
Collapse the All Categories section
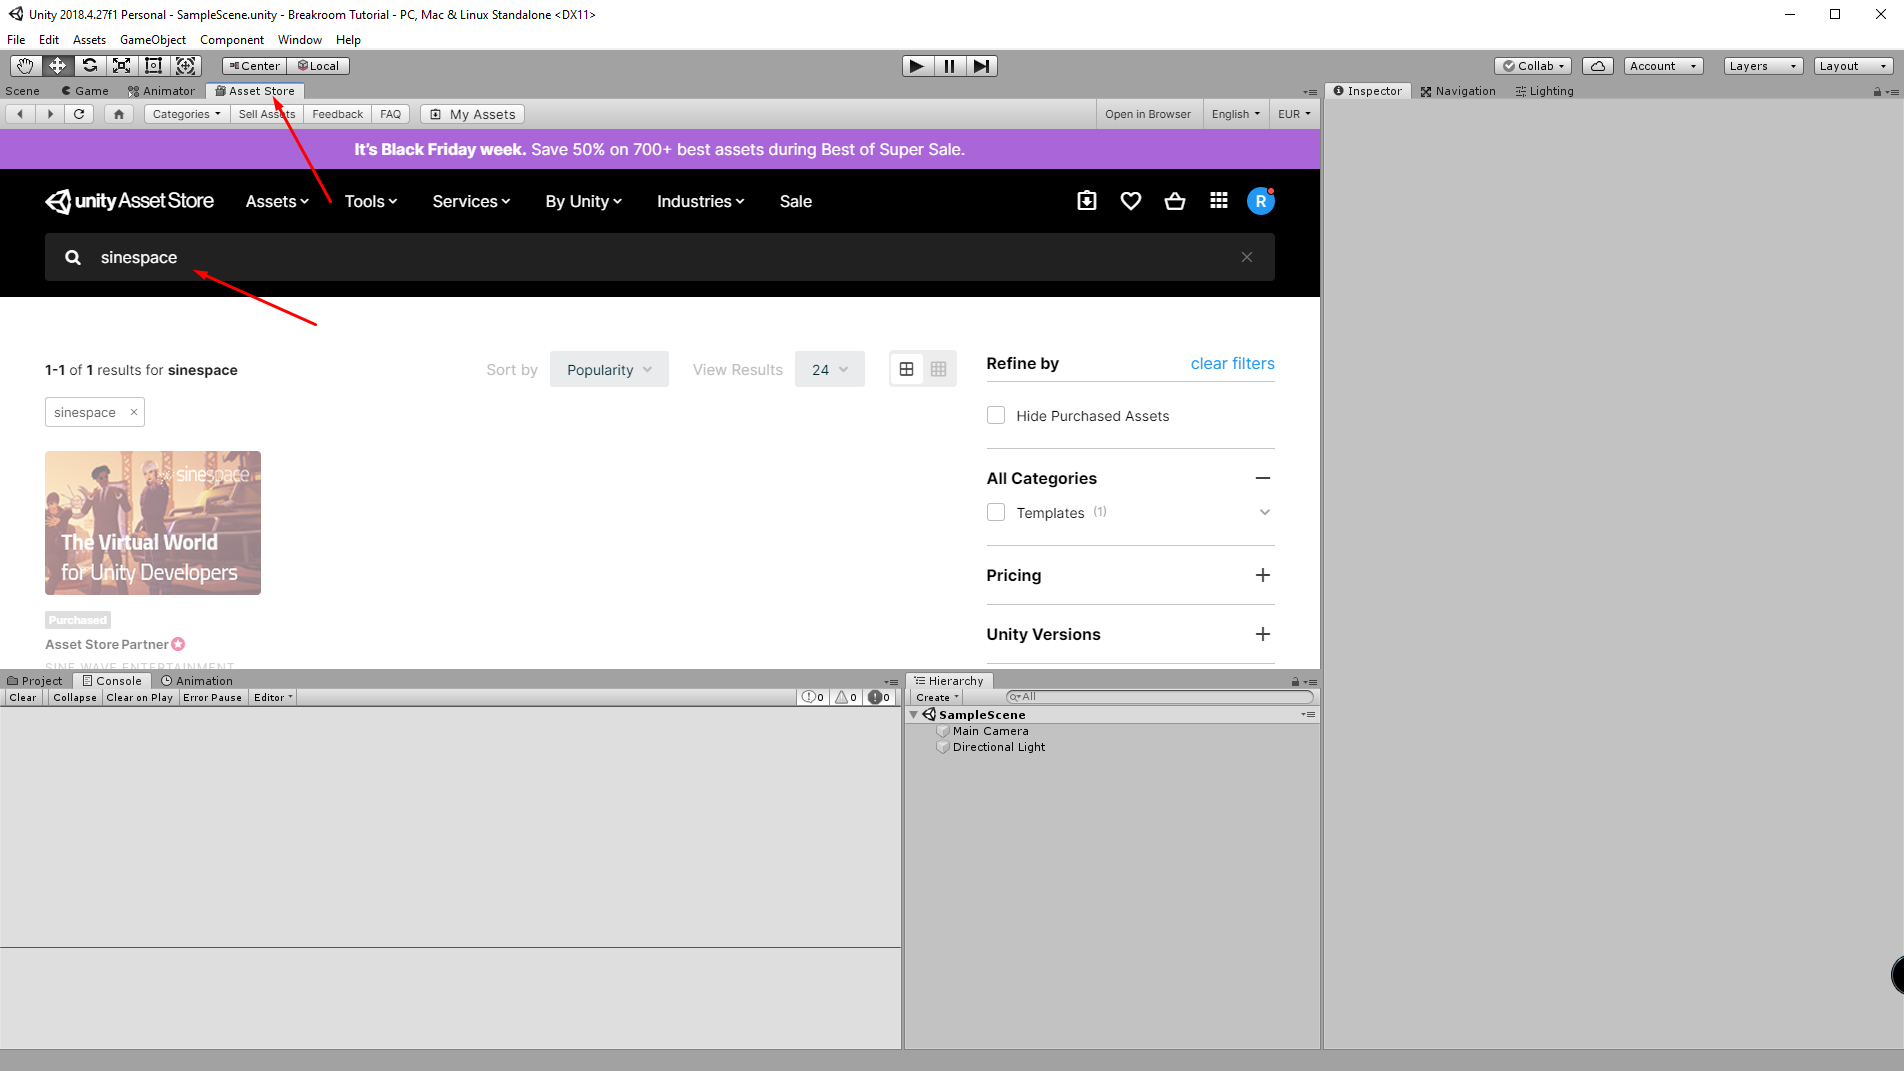1263,478
